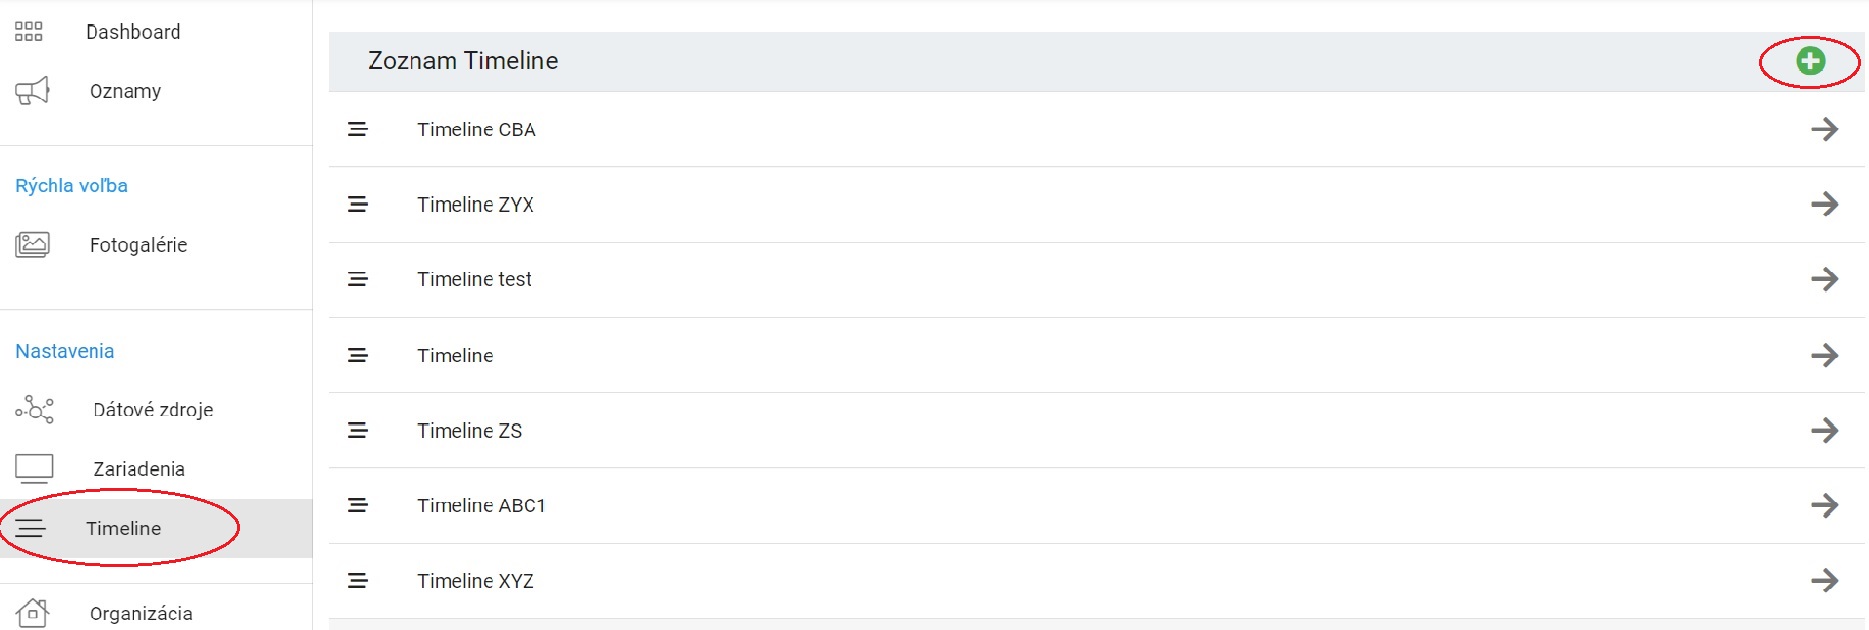Open Timeline ABC1 arrow on the right
Image resolution: width=1869 pixels, height=630 pixels.
(1825, 506)
